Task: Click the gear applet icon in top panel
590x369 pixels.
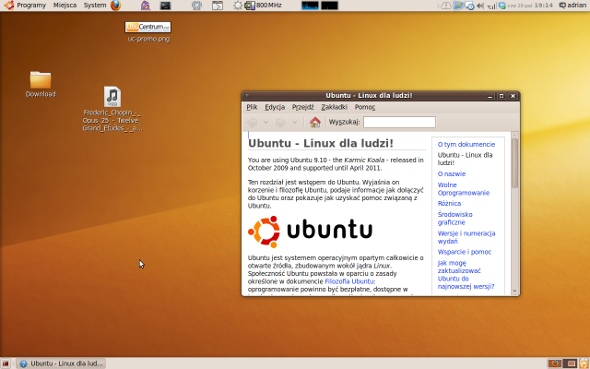Action: pyautogui.click(x=237, y=6)
